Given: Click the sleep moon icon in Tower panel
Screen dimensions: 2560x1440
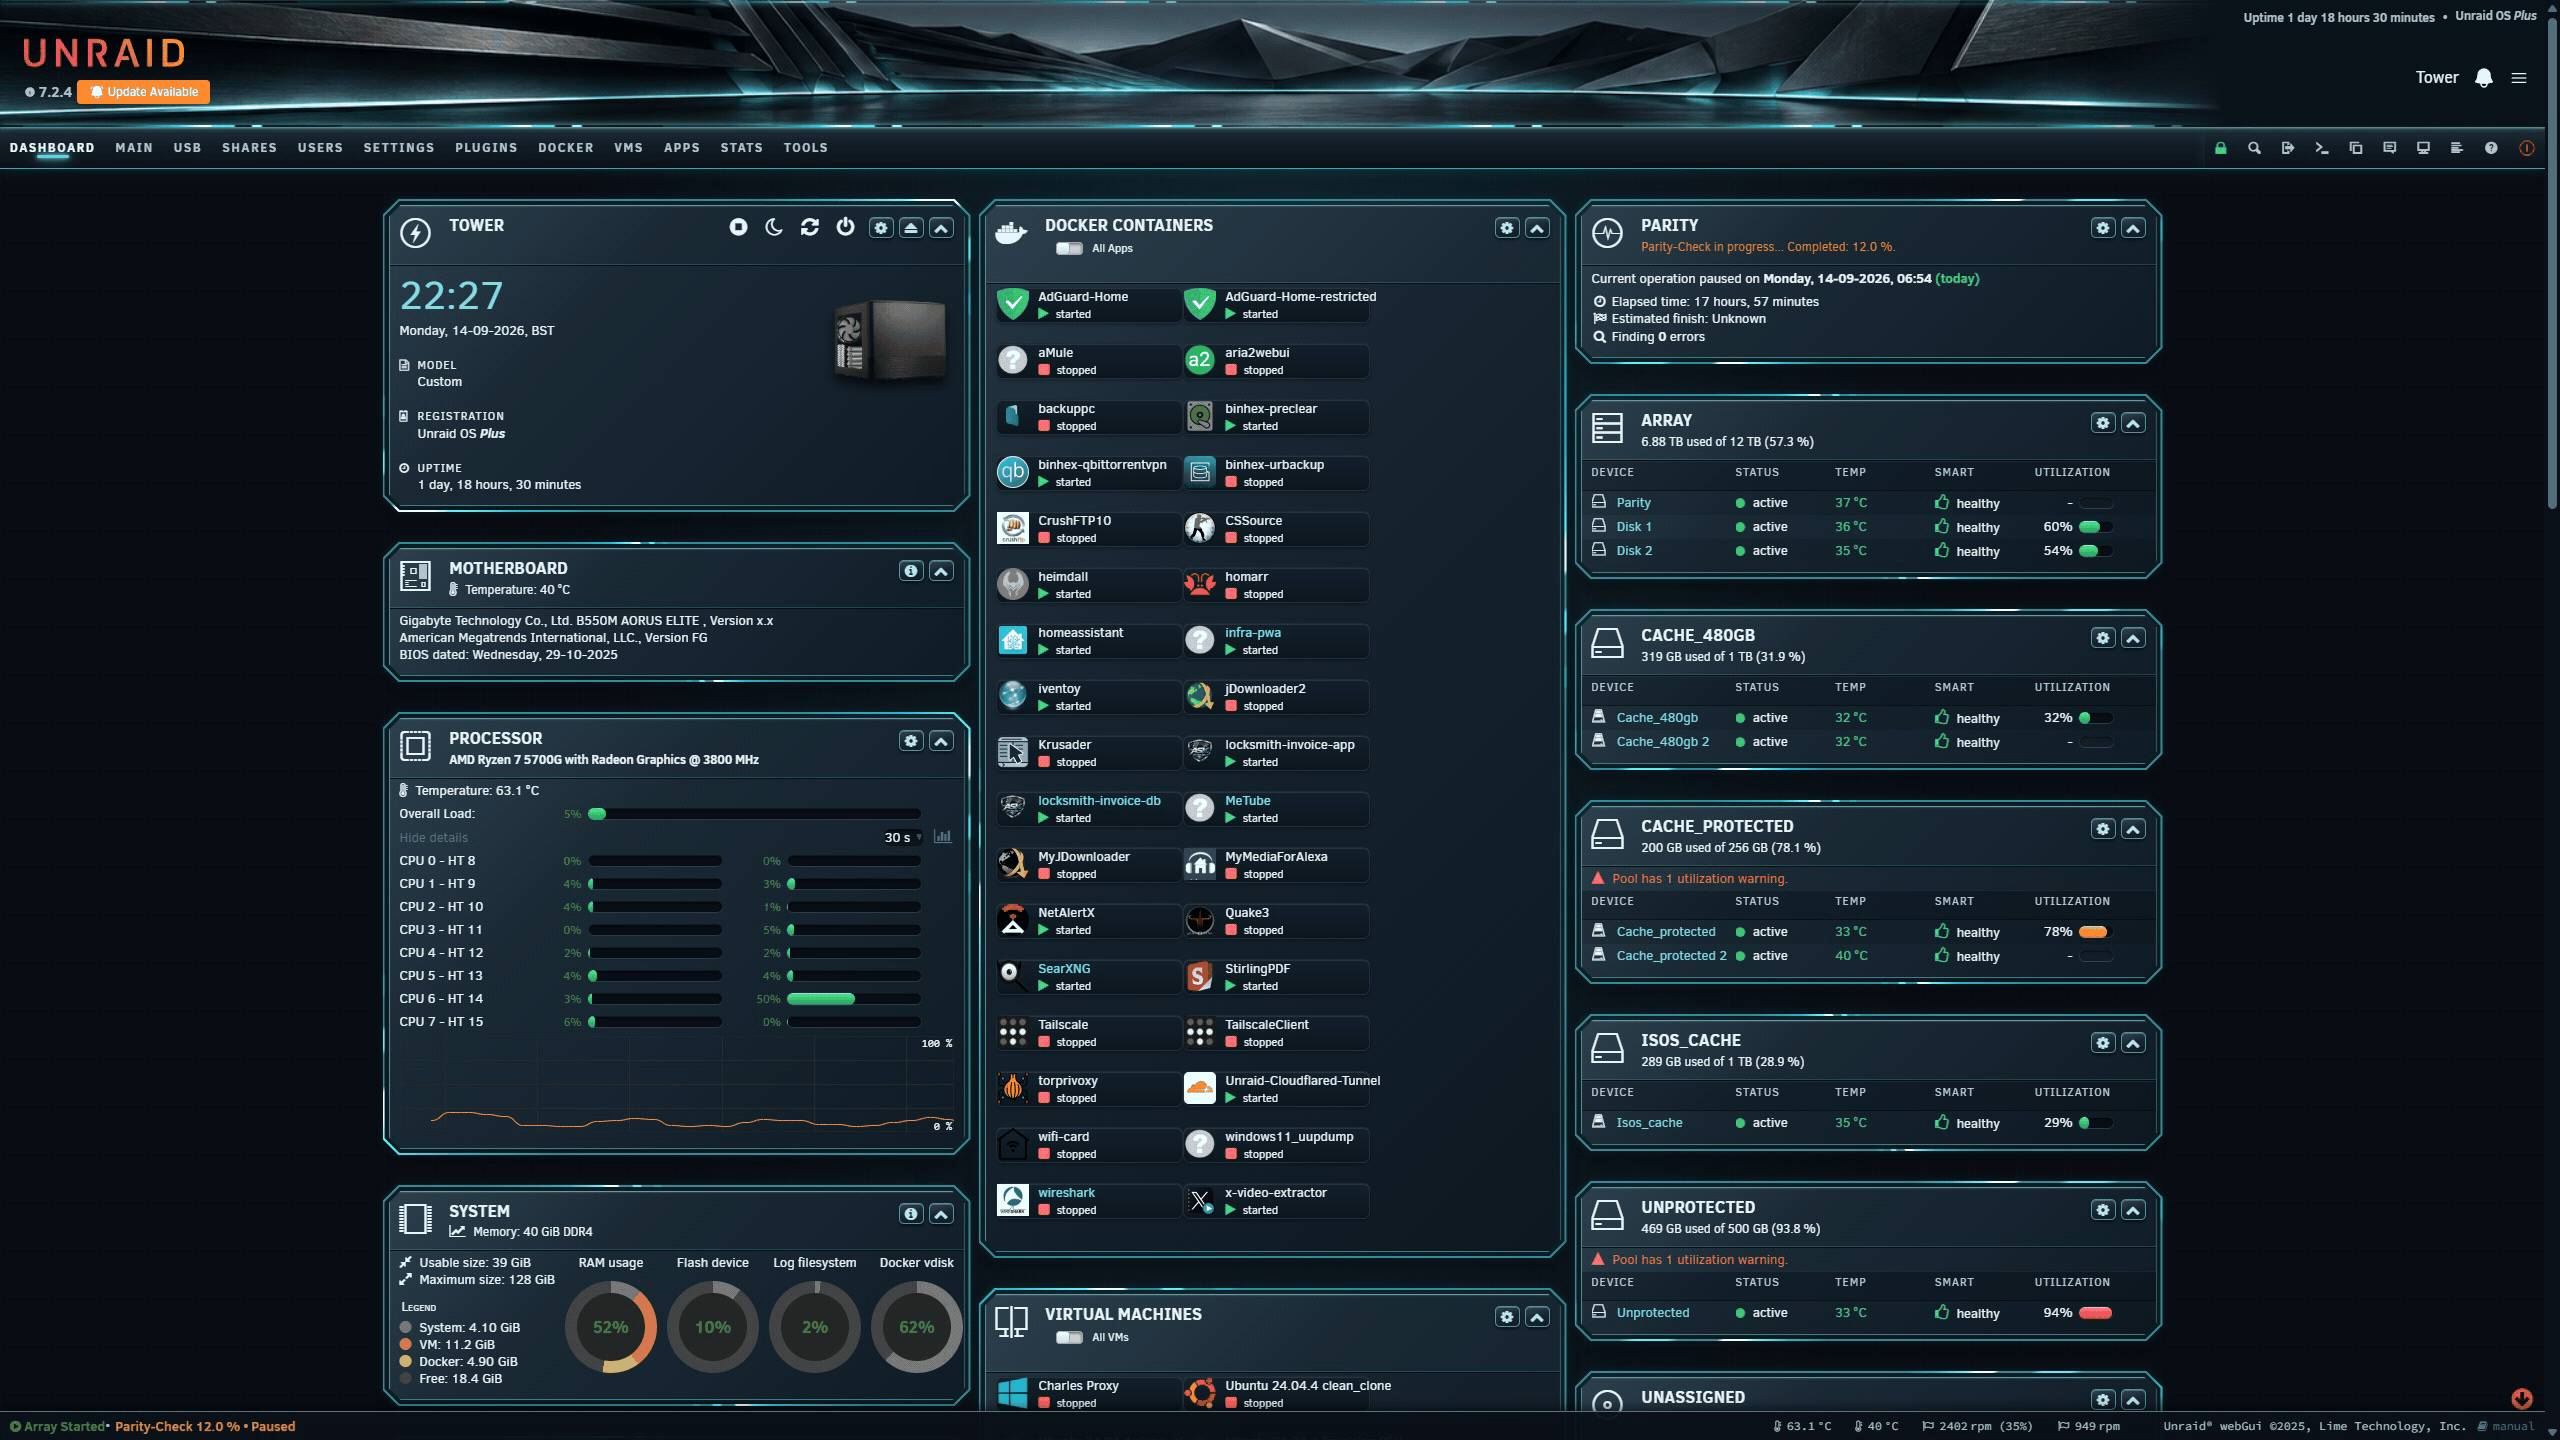Looking at the screenshot, I should [774, 227].
